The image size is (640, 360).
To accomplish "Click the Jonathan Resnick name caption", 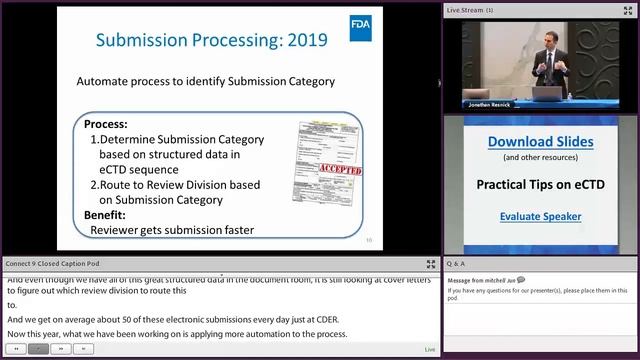I will click(x=489, y=105).
